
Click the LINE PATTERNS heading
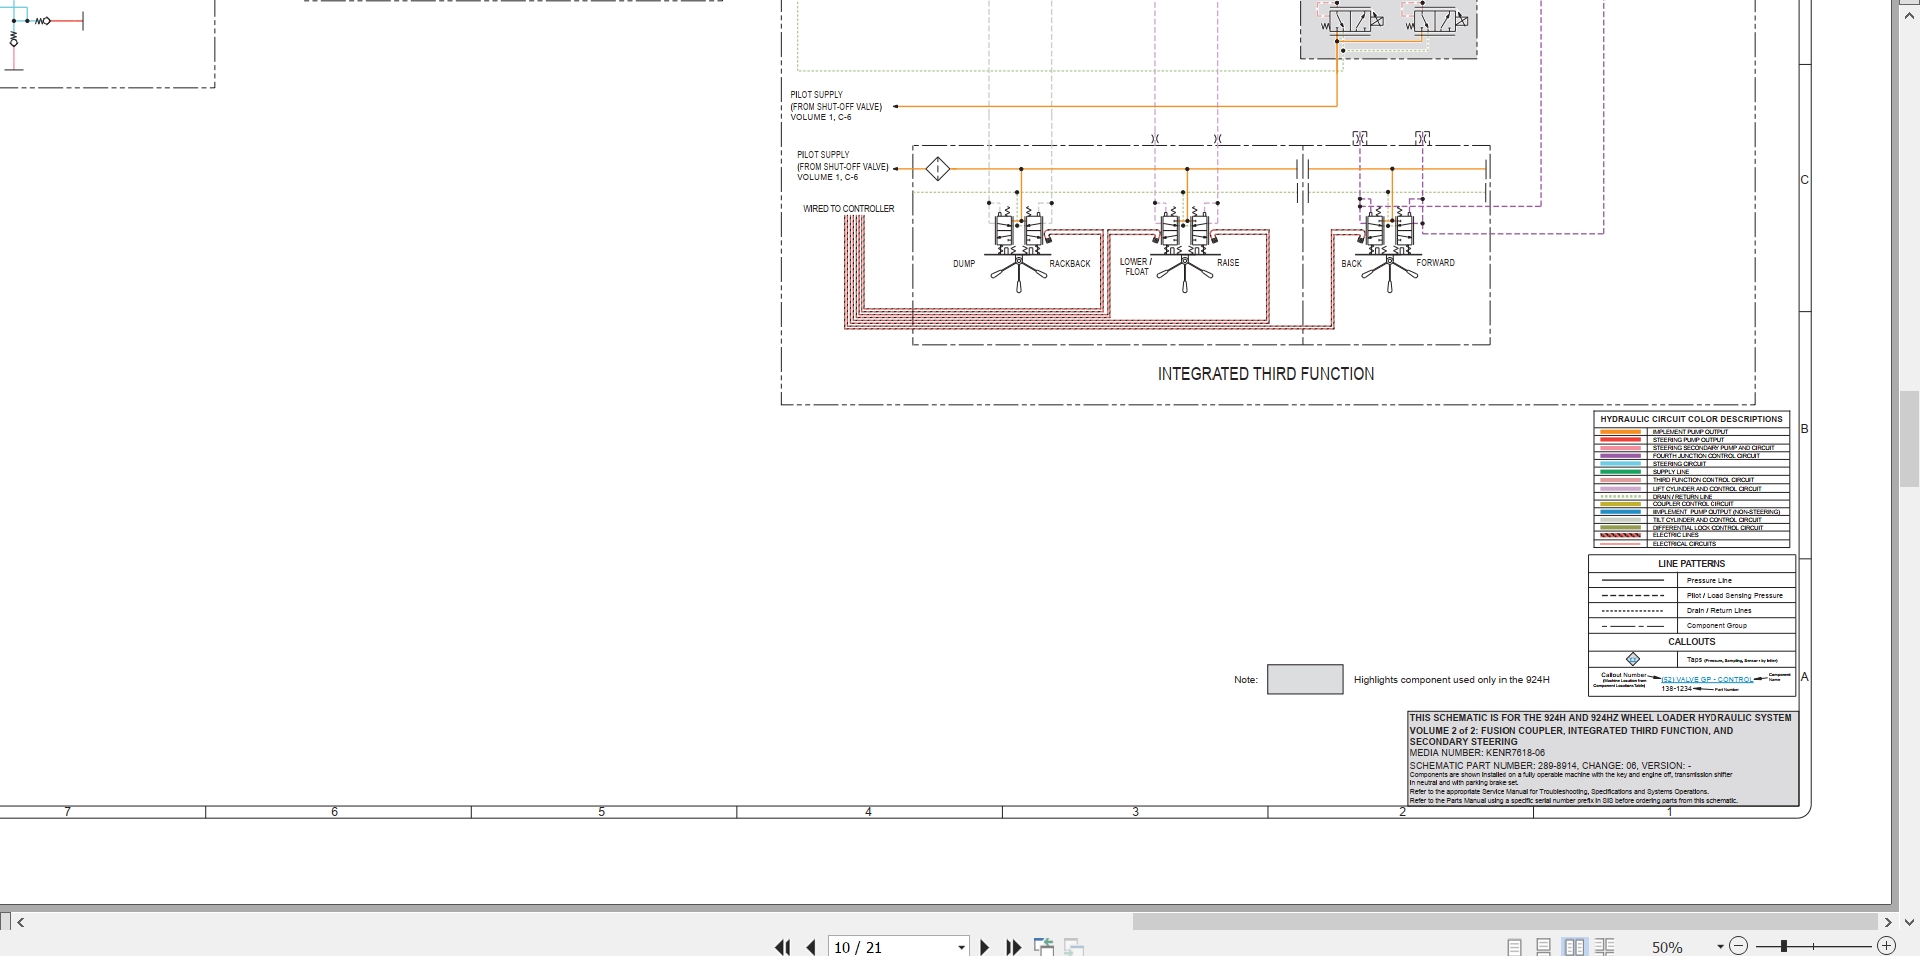[1691, 564]
